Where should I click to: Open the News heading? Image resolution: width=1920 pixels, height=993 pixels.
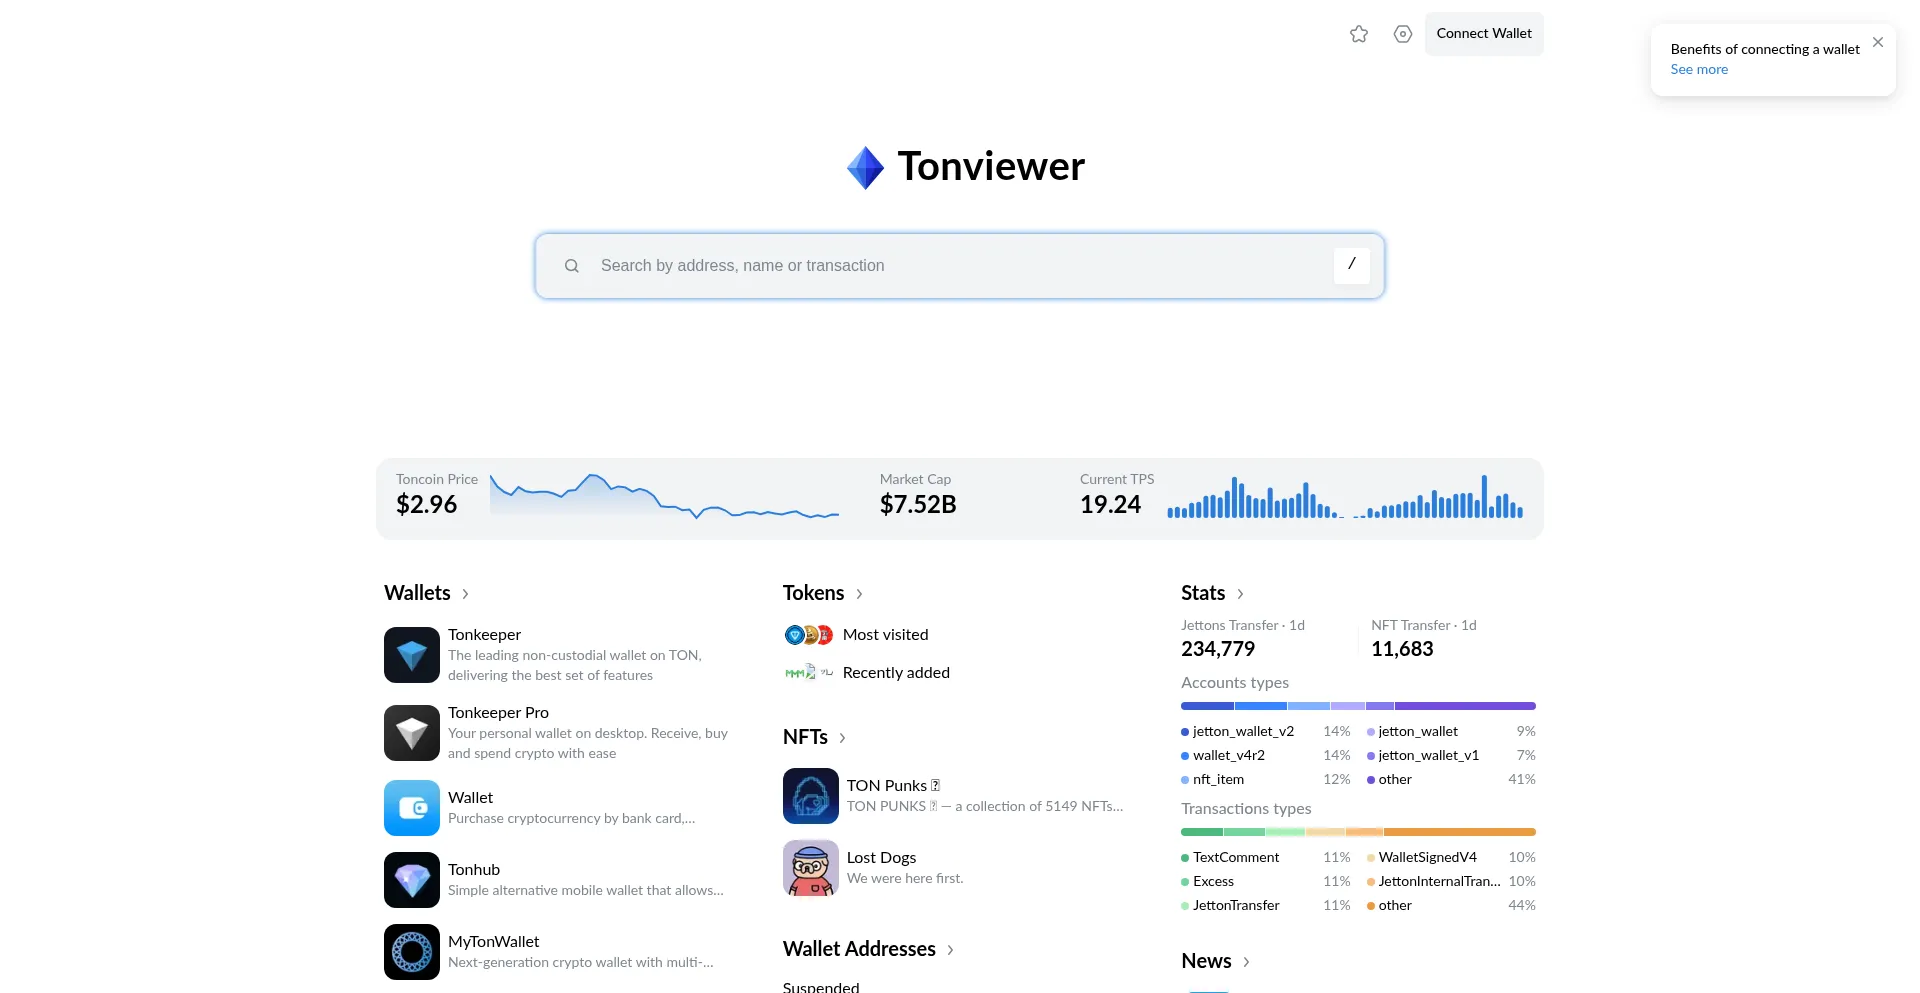[x=1206, y=961]
